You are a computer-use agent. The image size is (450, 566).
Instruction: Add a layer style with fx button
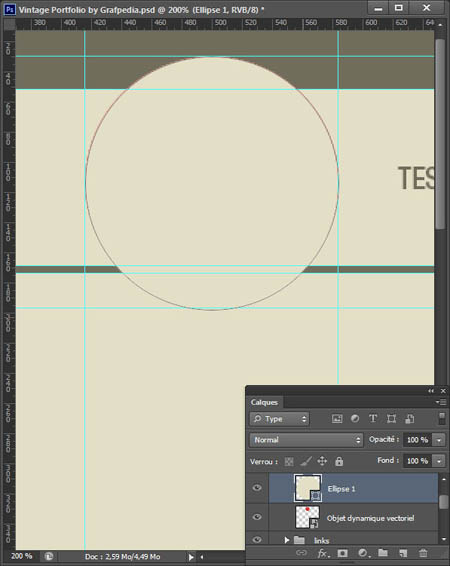click(x=323, y=553)
